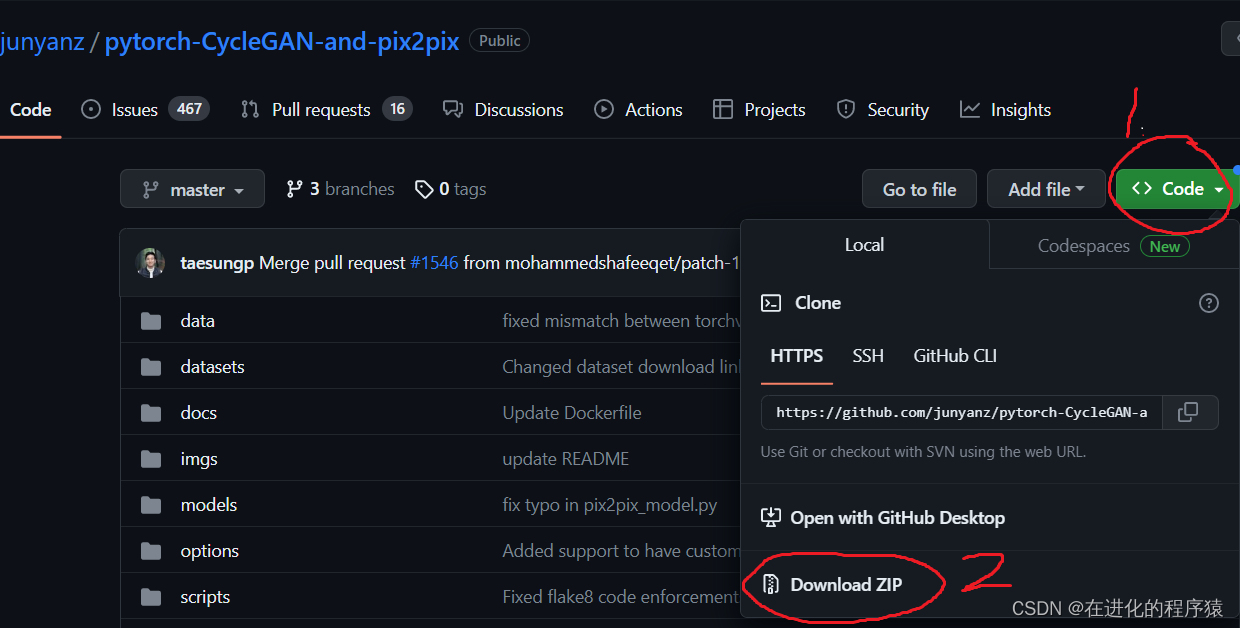Screen dimensions: 1240x628
Task: Open commit message 'update README'
Action: point(566,459)
